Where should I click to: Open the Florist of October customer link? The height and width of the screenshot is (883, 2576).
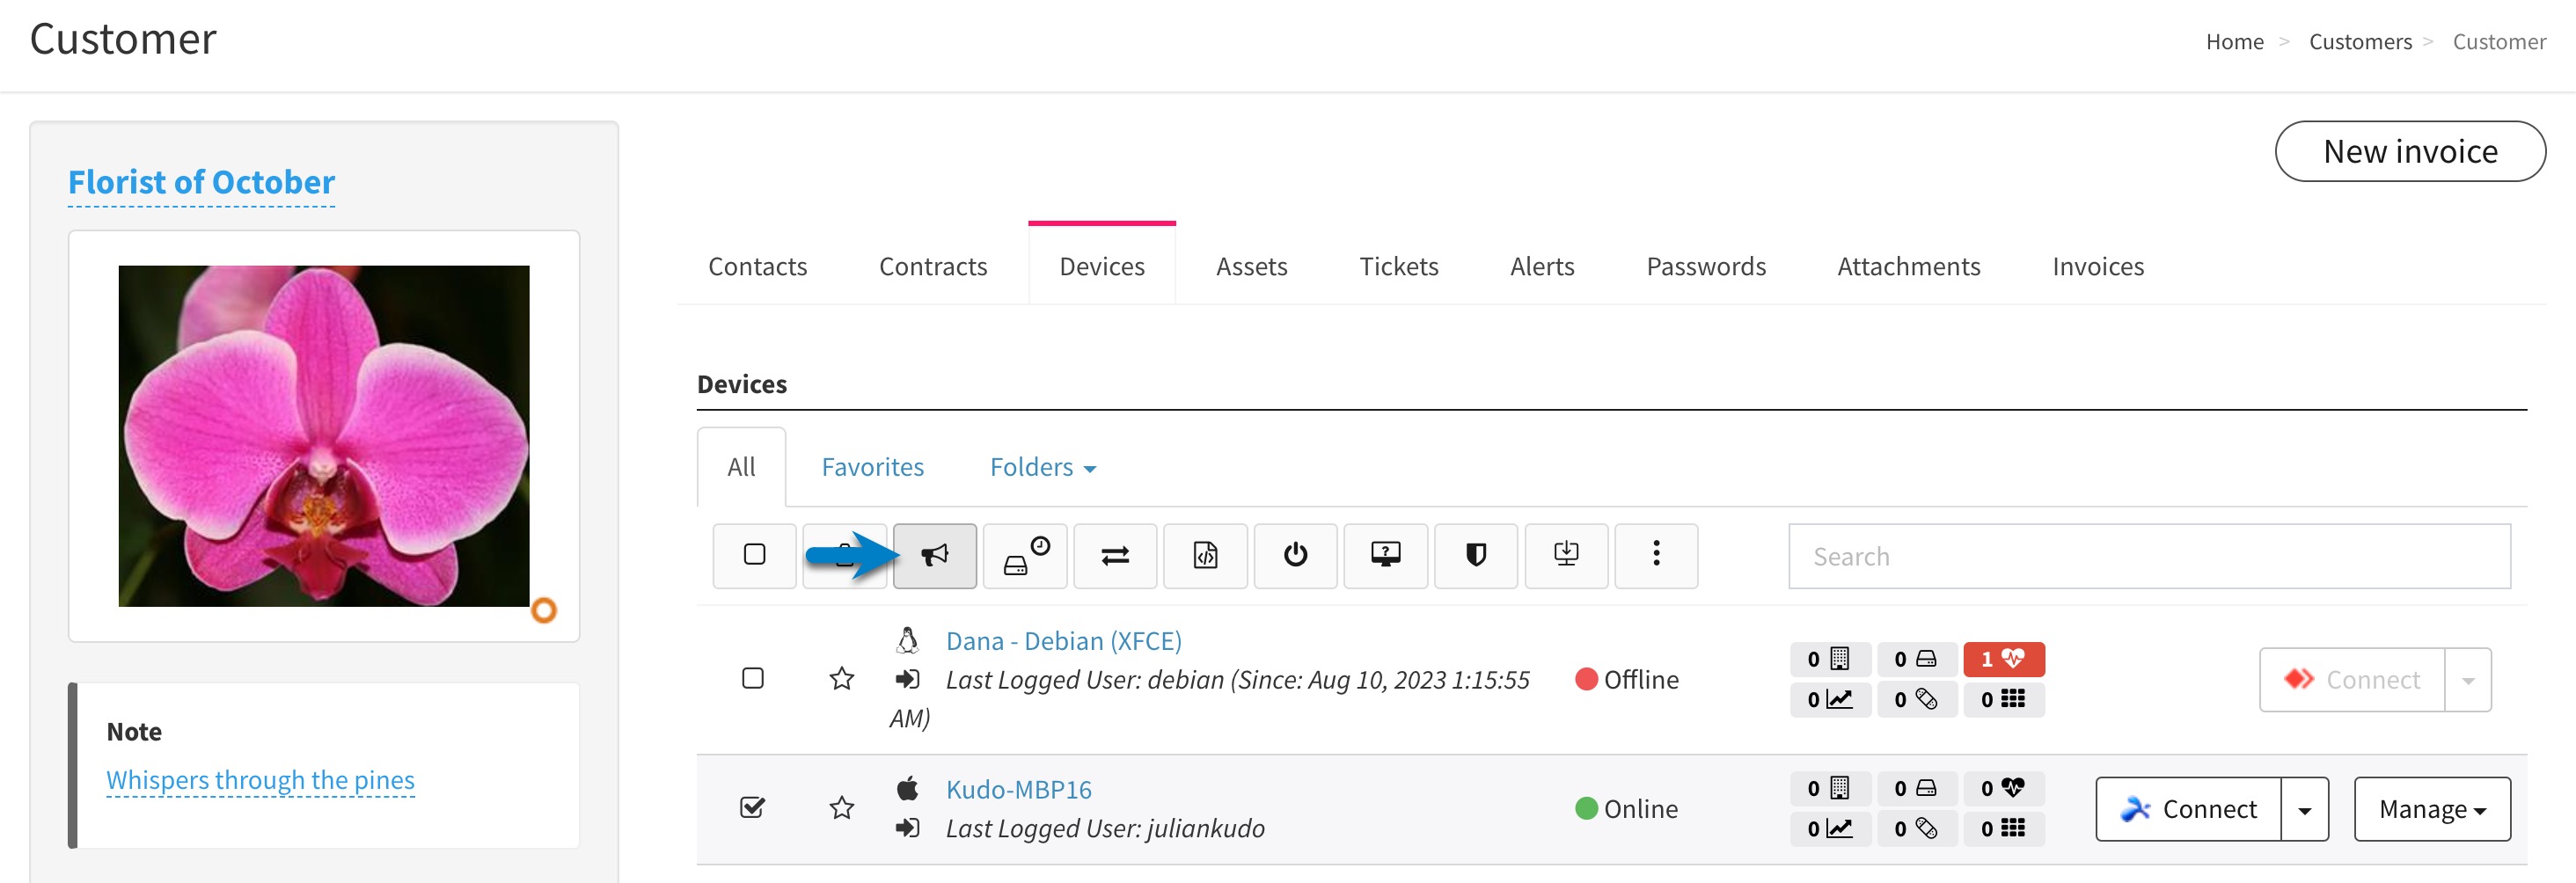coord(201,182)
